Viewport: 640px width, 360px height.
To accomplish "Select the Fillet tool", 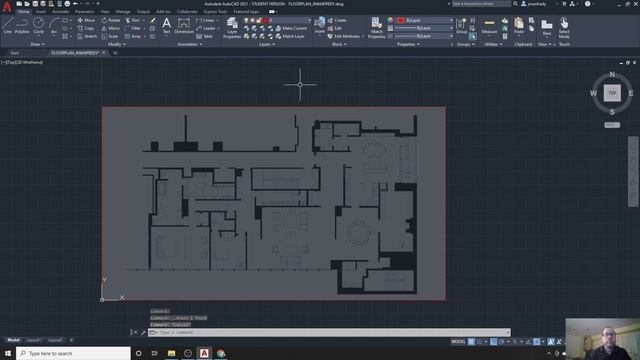I will coord(133,28).
